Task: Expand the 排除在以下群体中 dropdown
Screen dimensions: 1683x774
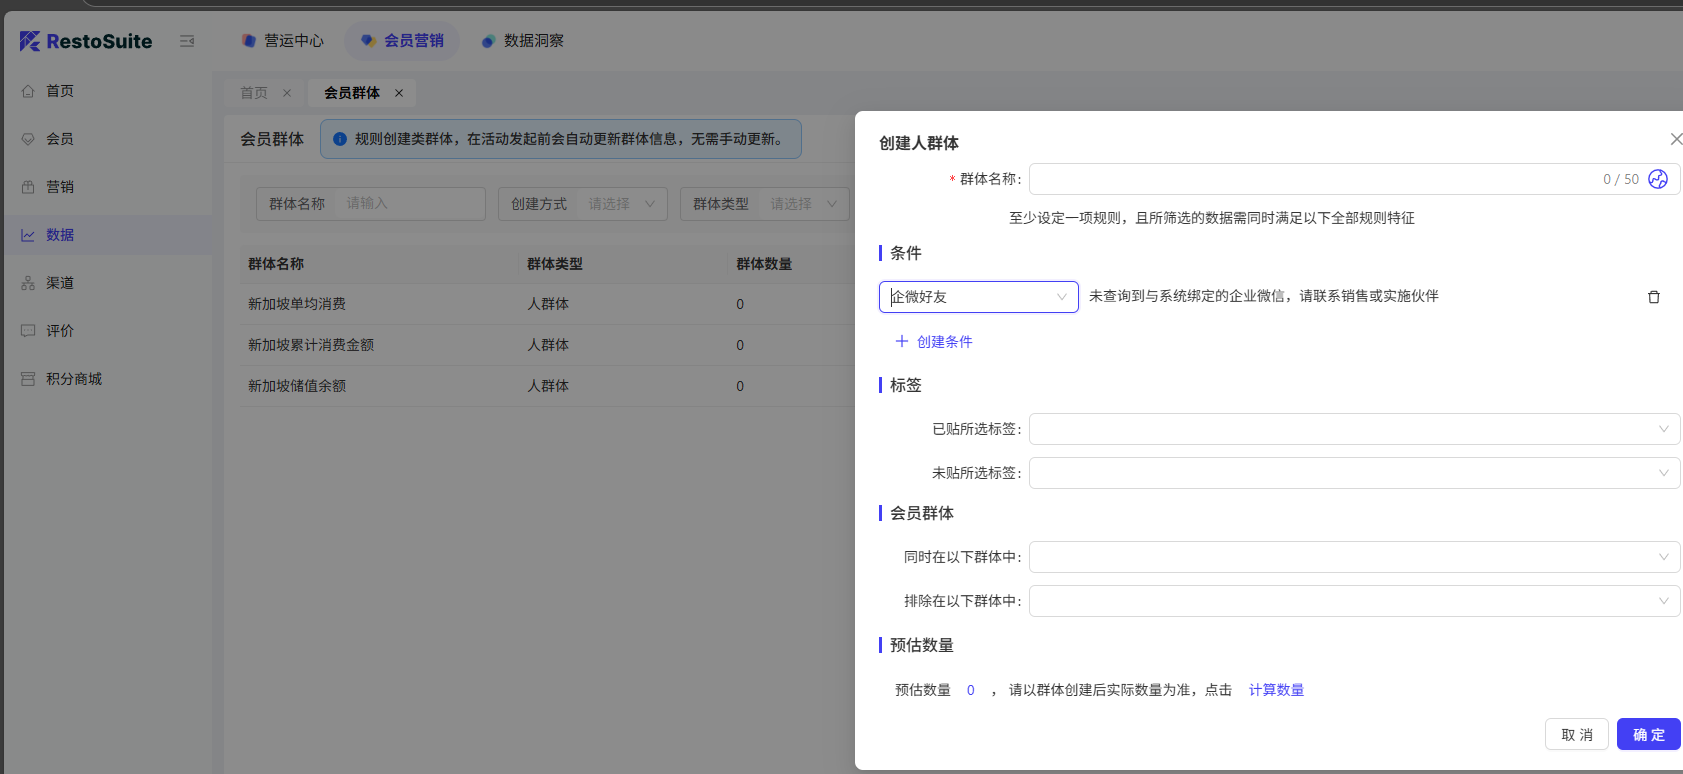Action: pos(1353,601)
